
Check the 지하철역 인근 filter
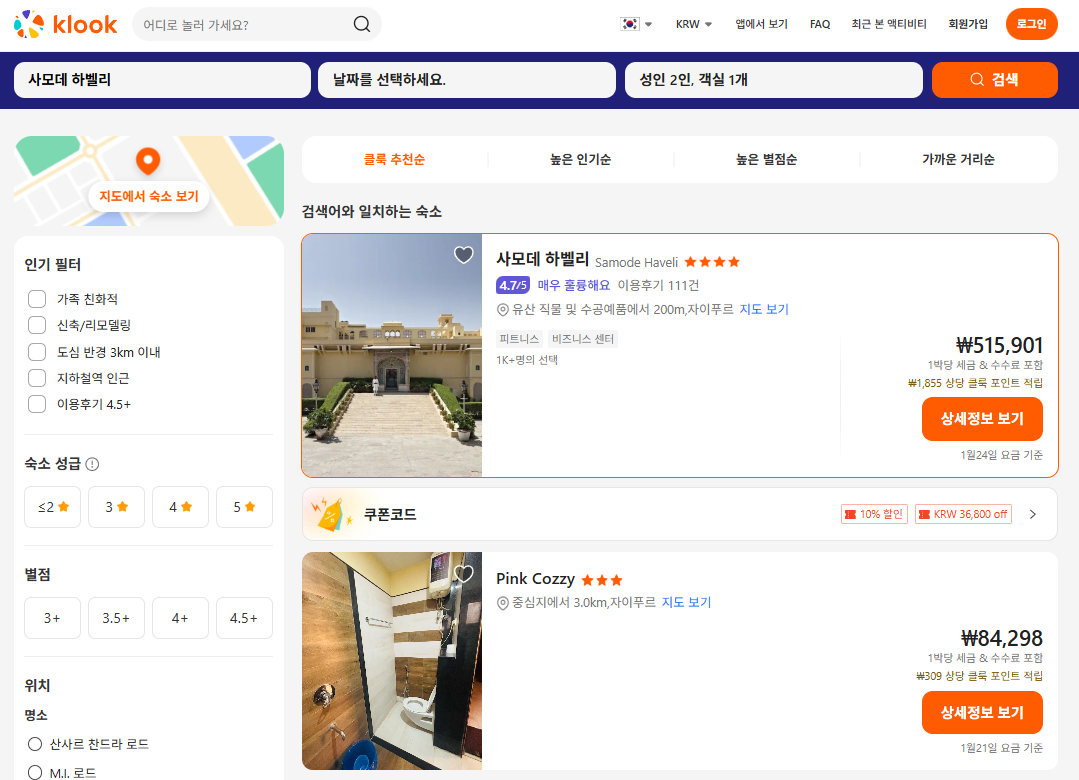tap(37, 378)
